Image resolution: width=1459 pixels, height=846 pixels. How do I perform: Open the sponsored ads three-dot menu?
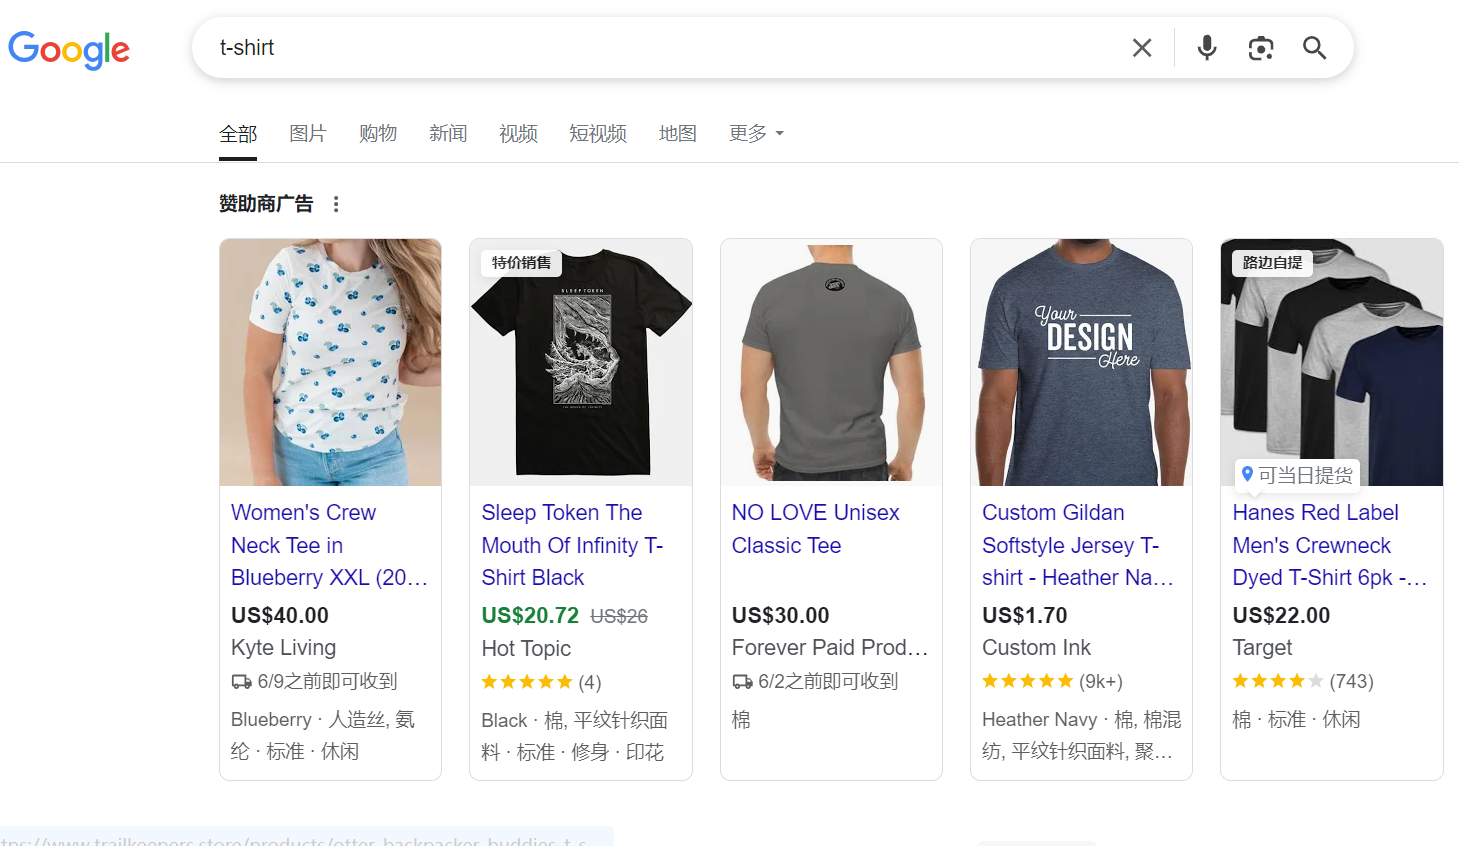coord(336,204)
